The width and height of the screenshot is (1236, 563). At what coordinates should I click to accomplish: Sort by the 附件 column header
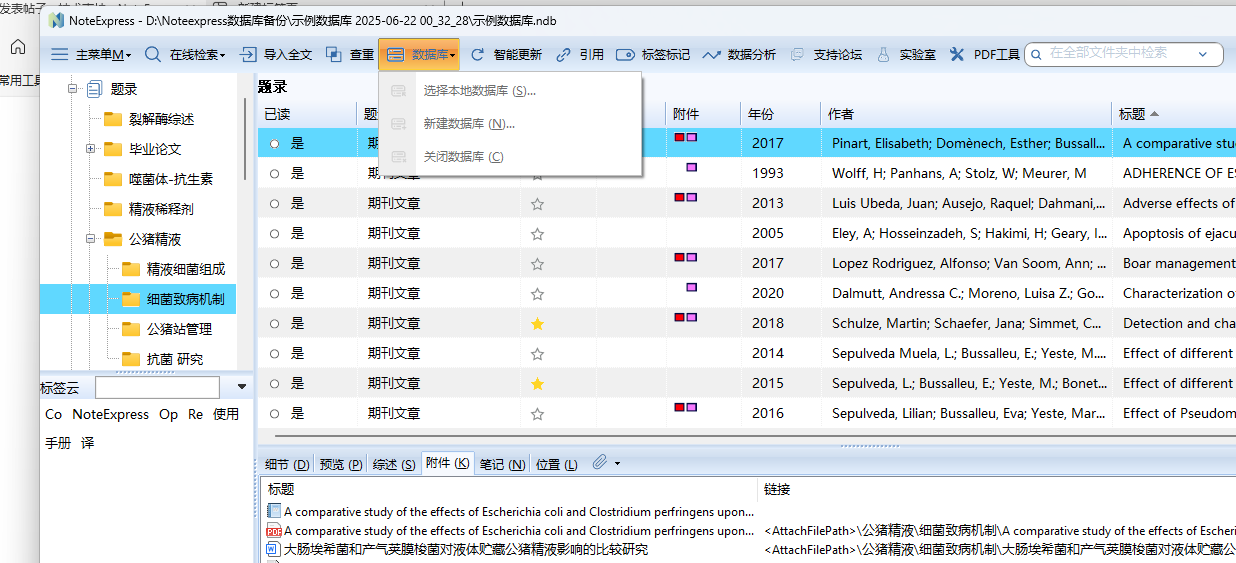click(x=703, y=114)
